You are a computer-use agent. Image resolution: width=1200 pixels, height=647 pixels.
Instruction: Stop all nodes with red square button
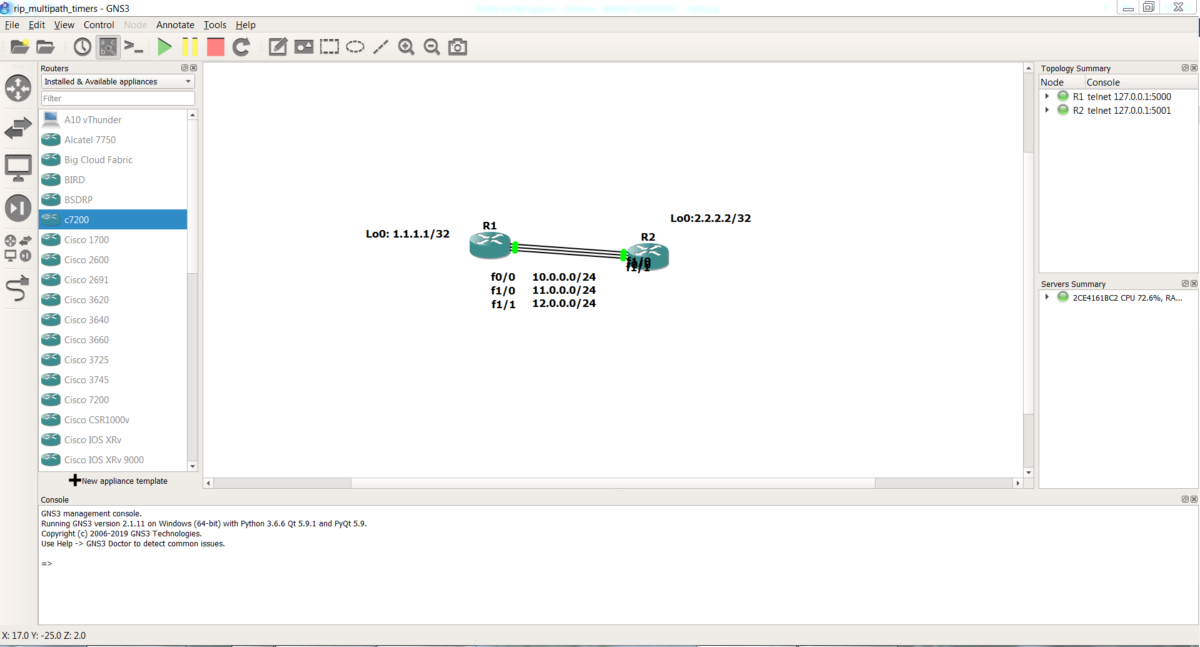click(x=215, y=47)
